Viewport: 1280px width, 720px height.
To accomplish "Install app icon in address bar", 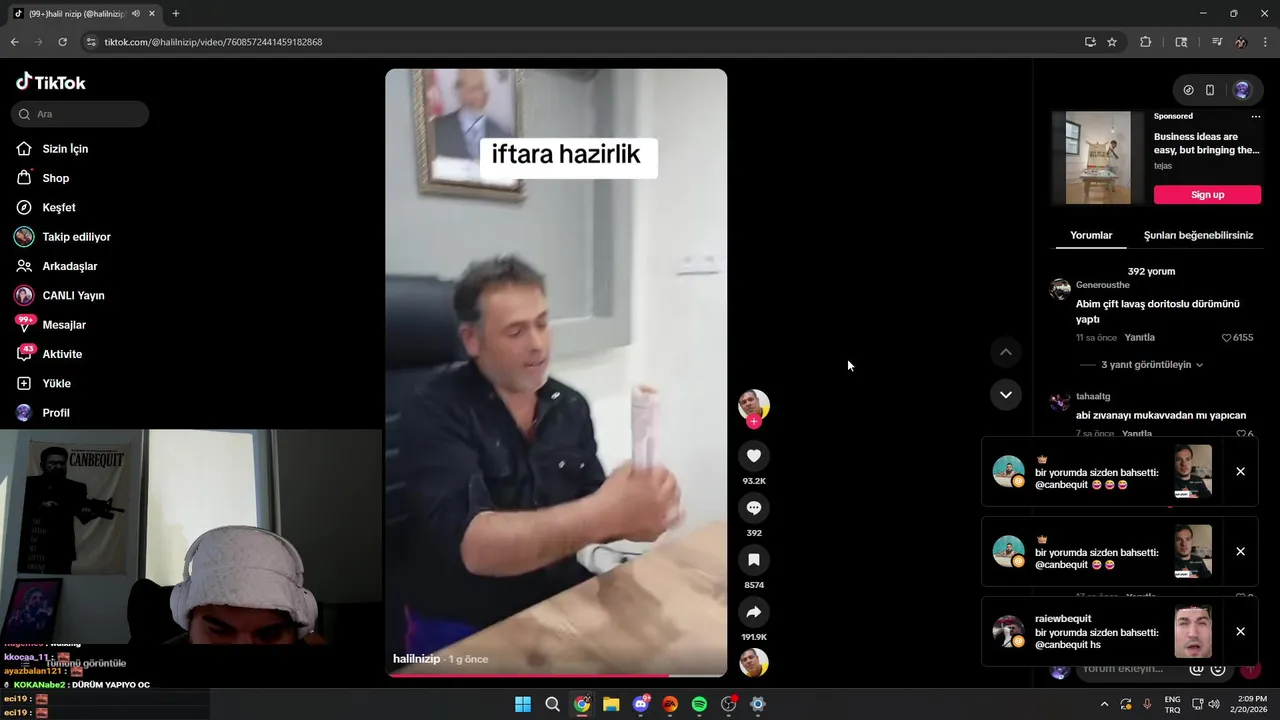I will coord(1090,42).
